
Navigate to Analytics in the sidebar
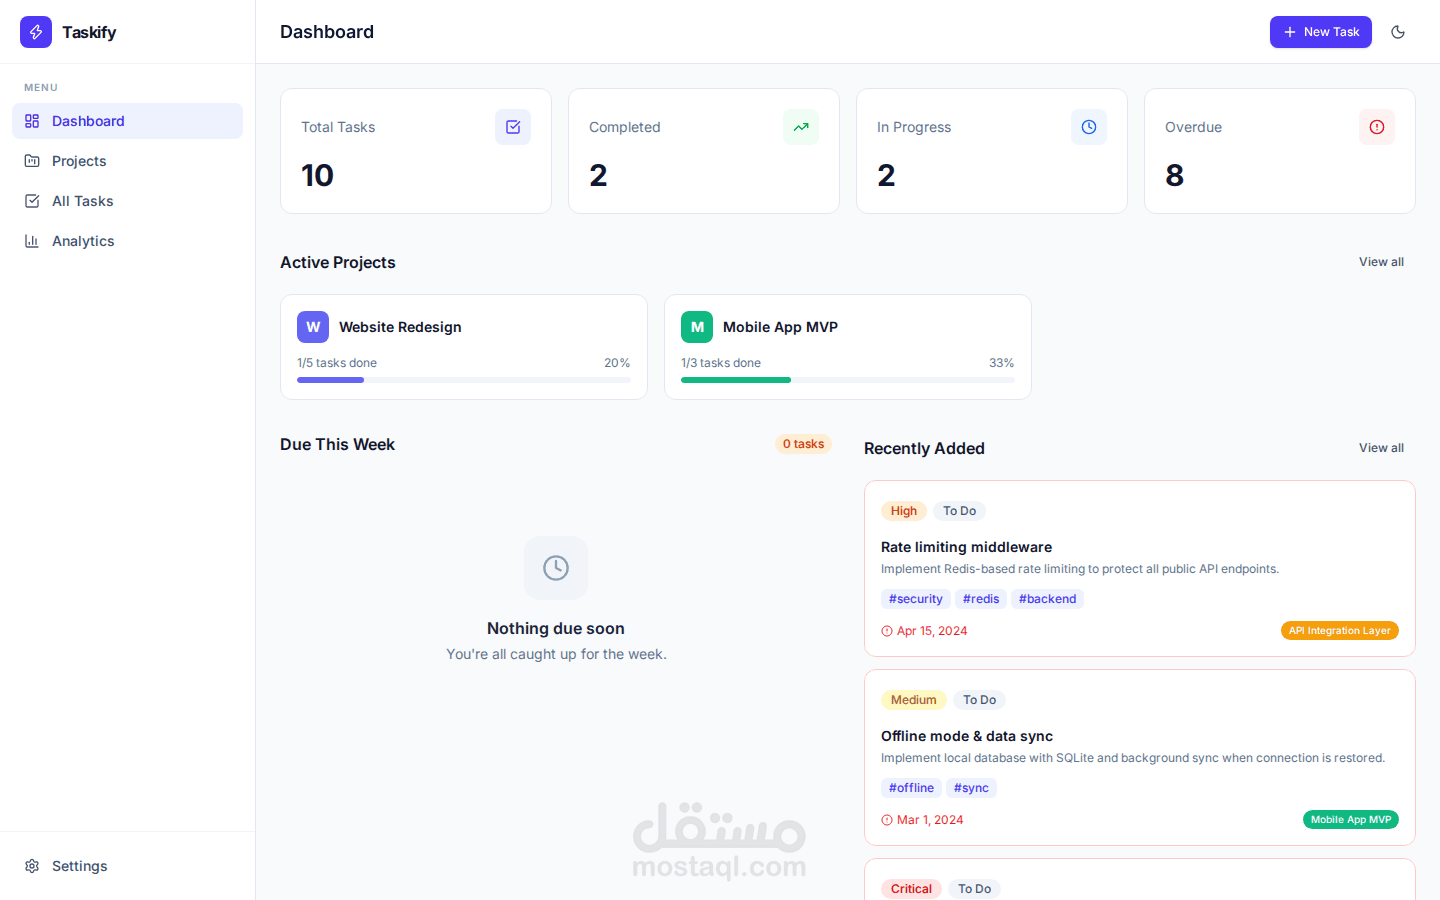point(127,241)
